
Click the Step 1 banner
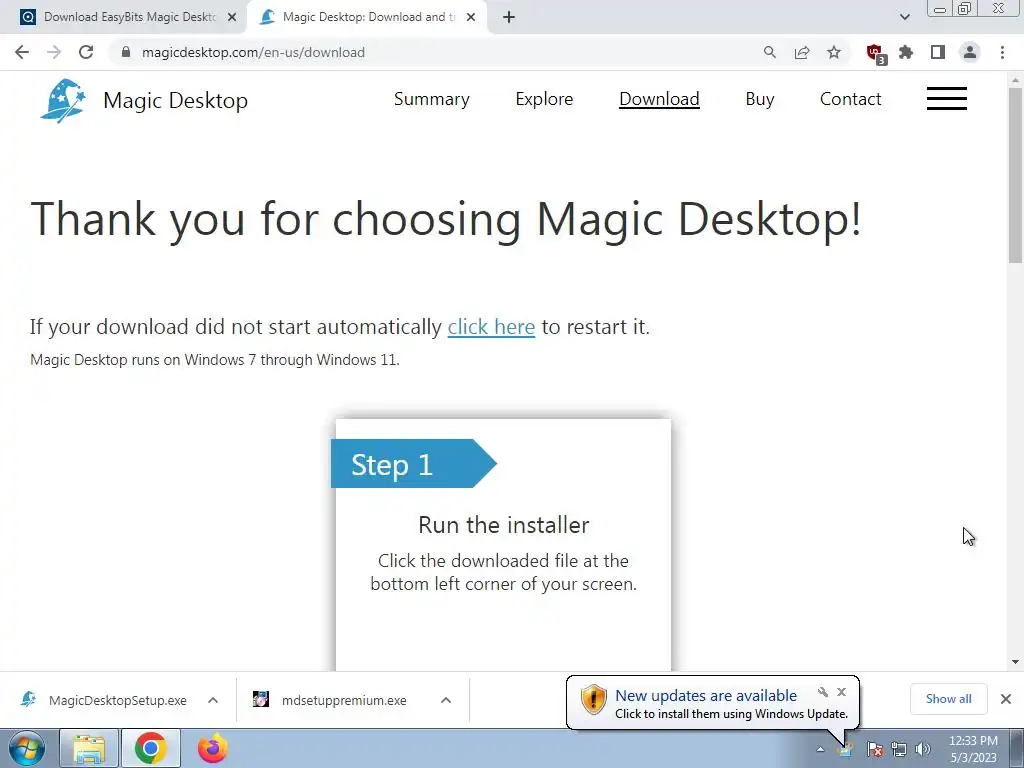414,464
